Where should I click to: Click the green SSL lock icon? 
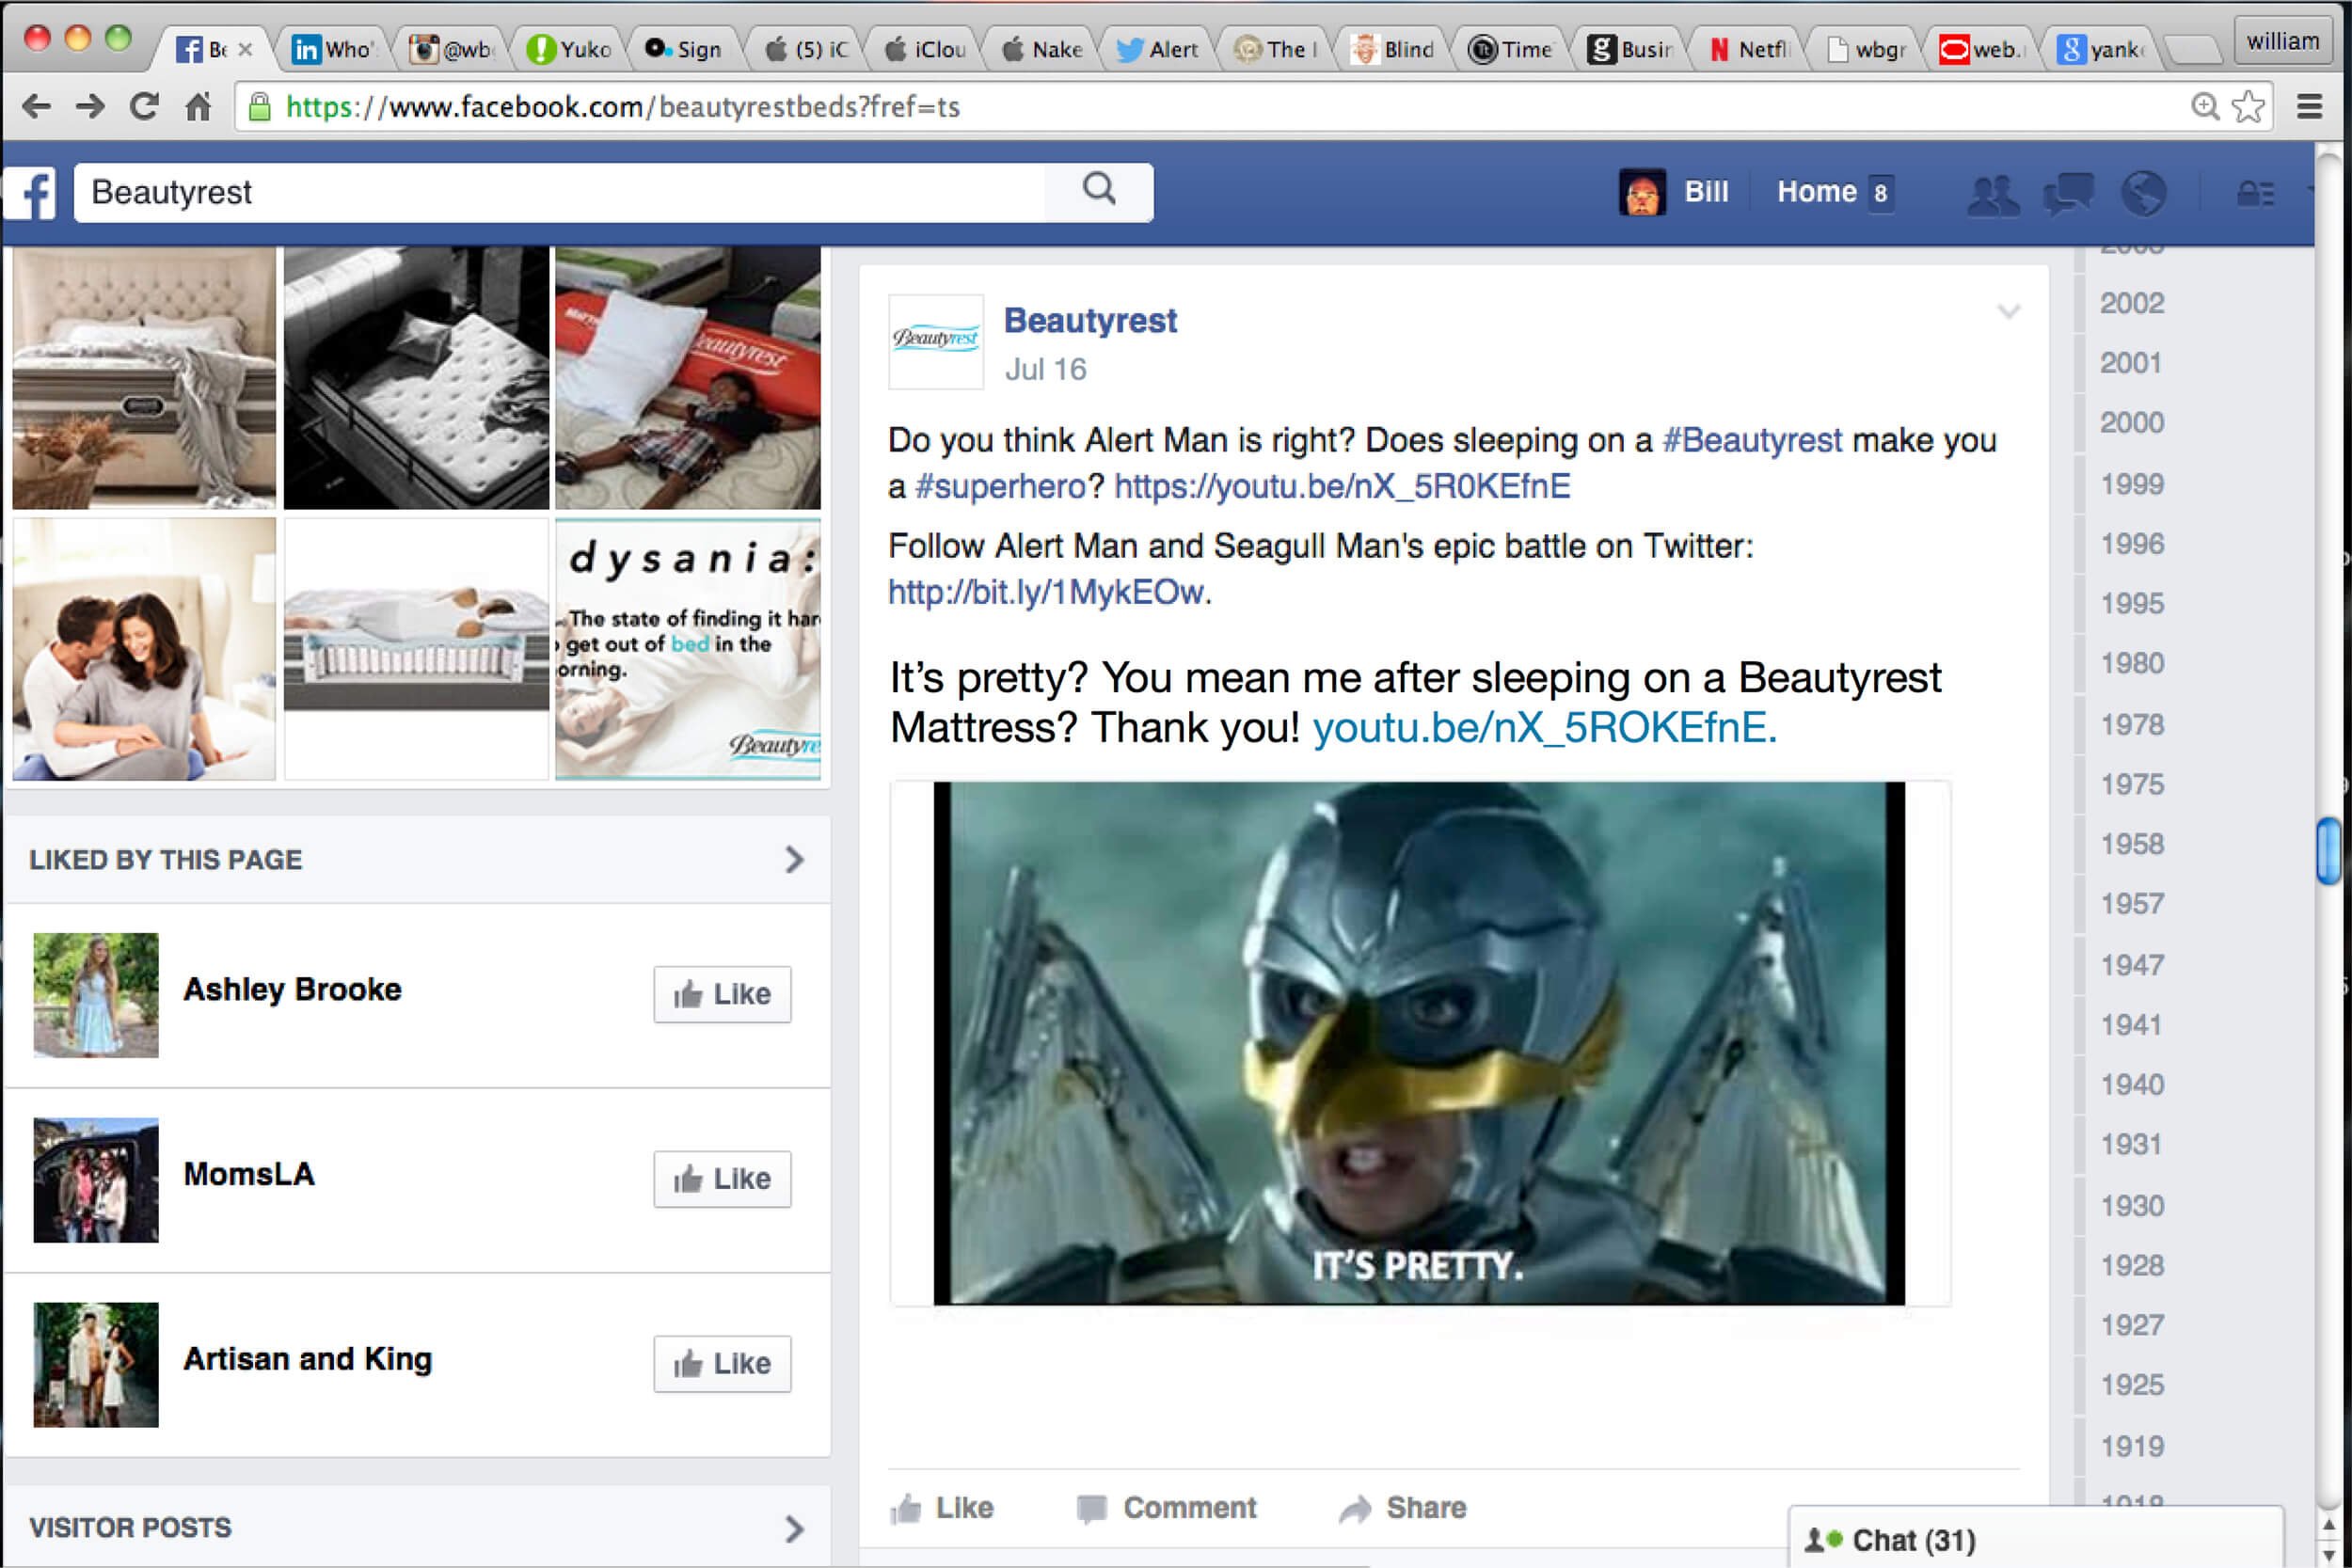click(x=259, y=106)
